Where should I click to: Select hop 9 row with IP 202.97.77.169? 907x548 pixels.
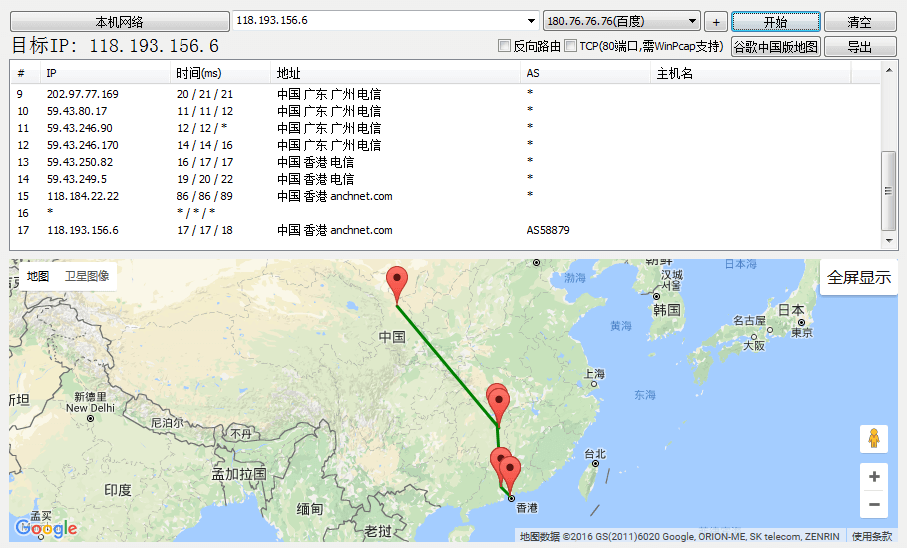[445, 94]
